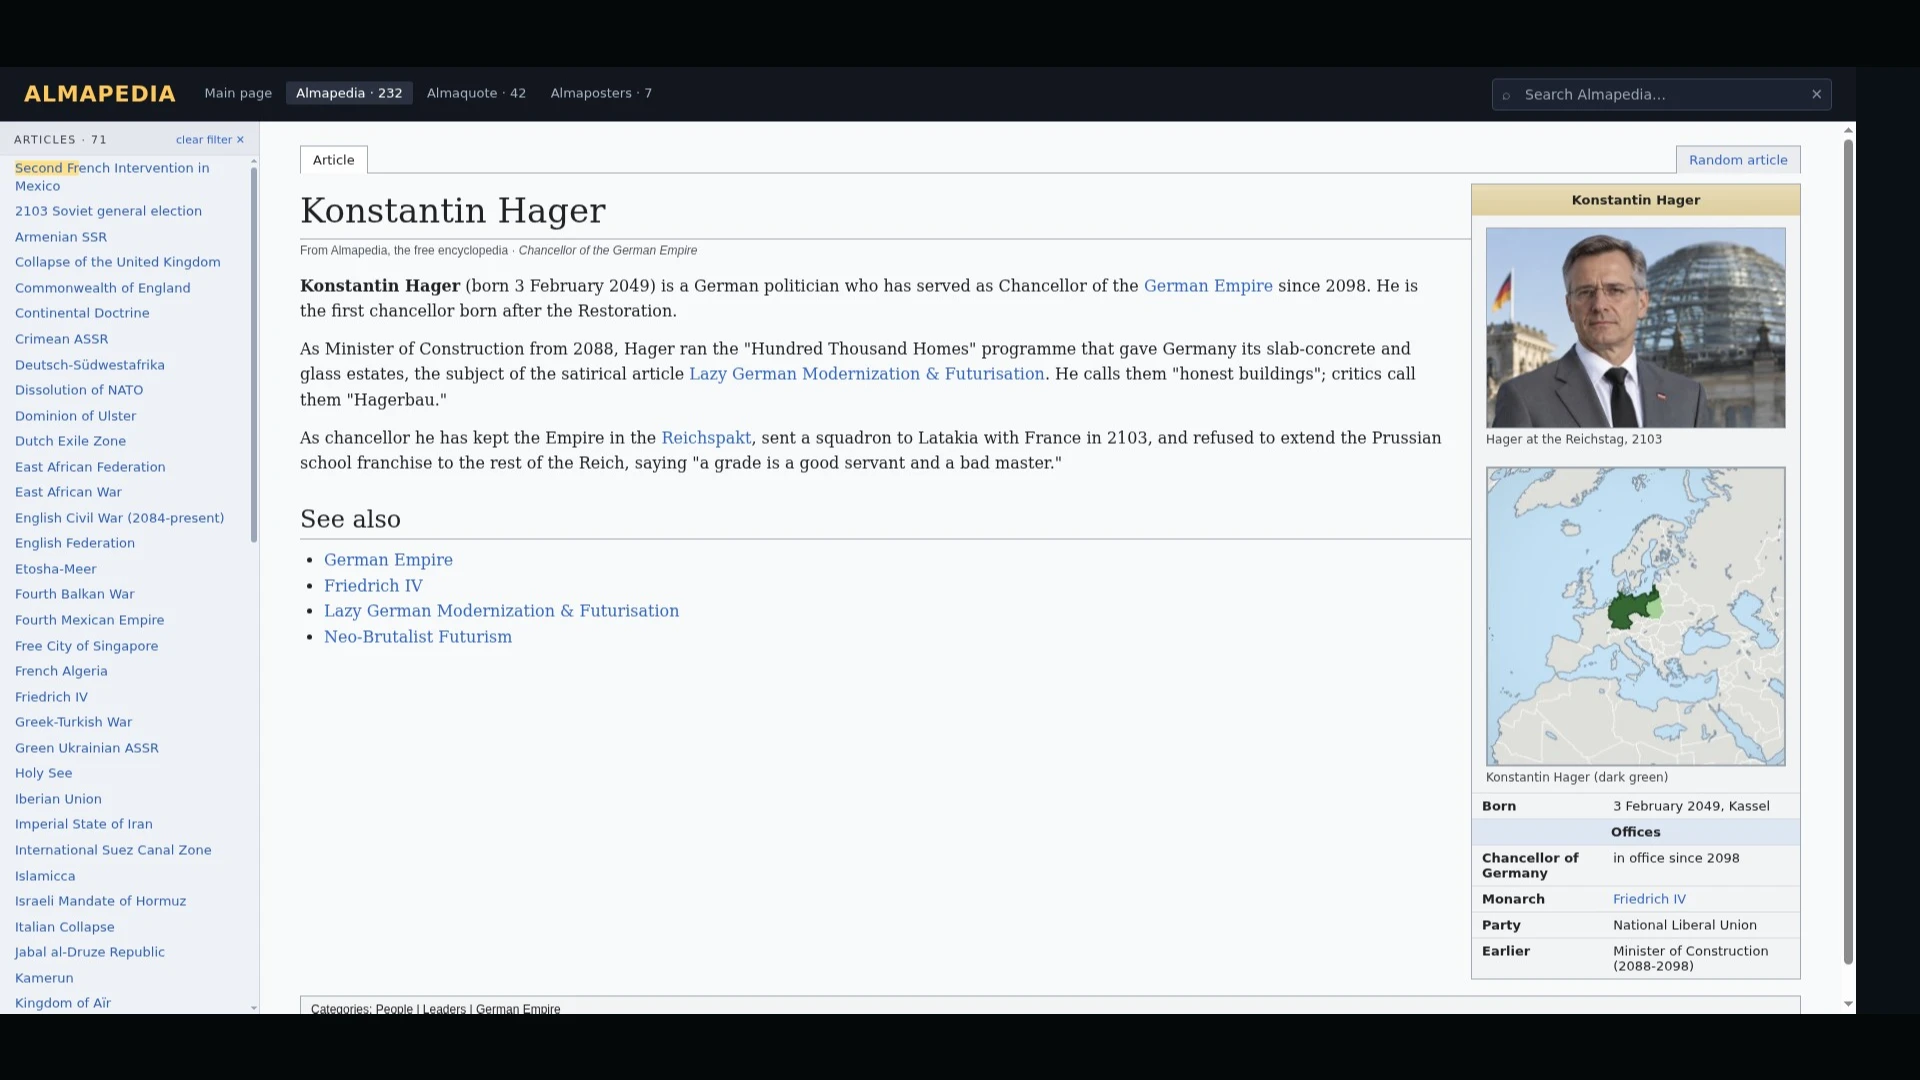Clear the search box with the X
1920x1080 pixels.
click(x=1816, y=94)
